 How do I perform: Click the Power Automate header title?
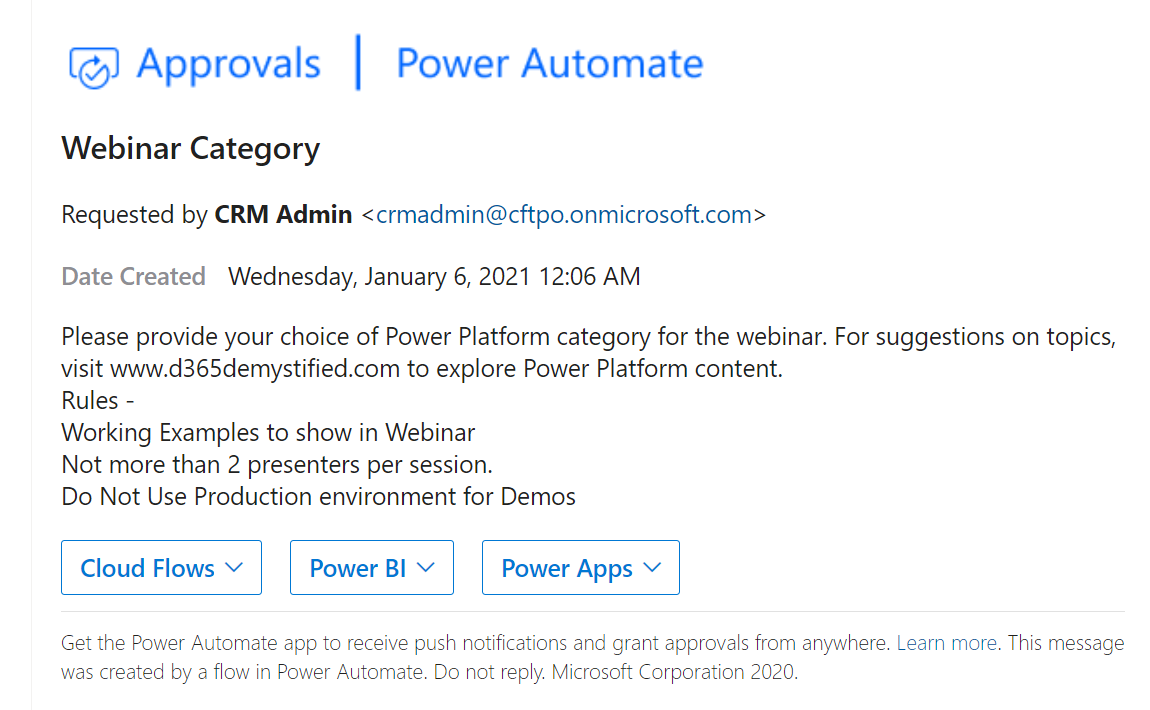[549, 63]
